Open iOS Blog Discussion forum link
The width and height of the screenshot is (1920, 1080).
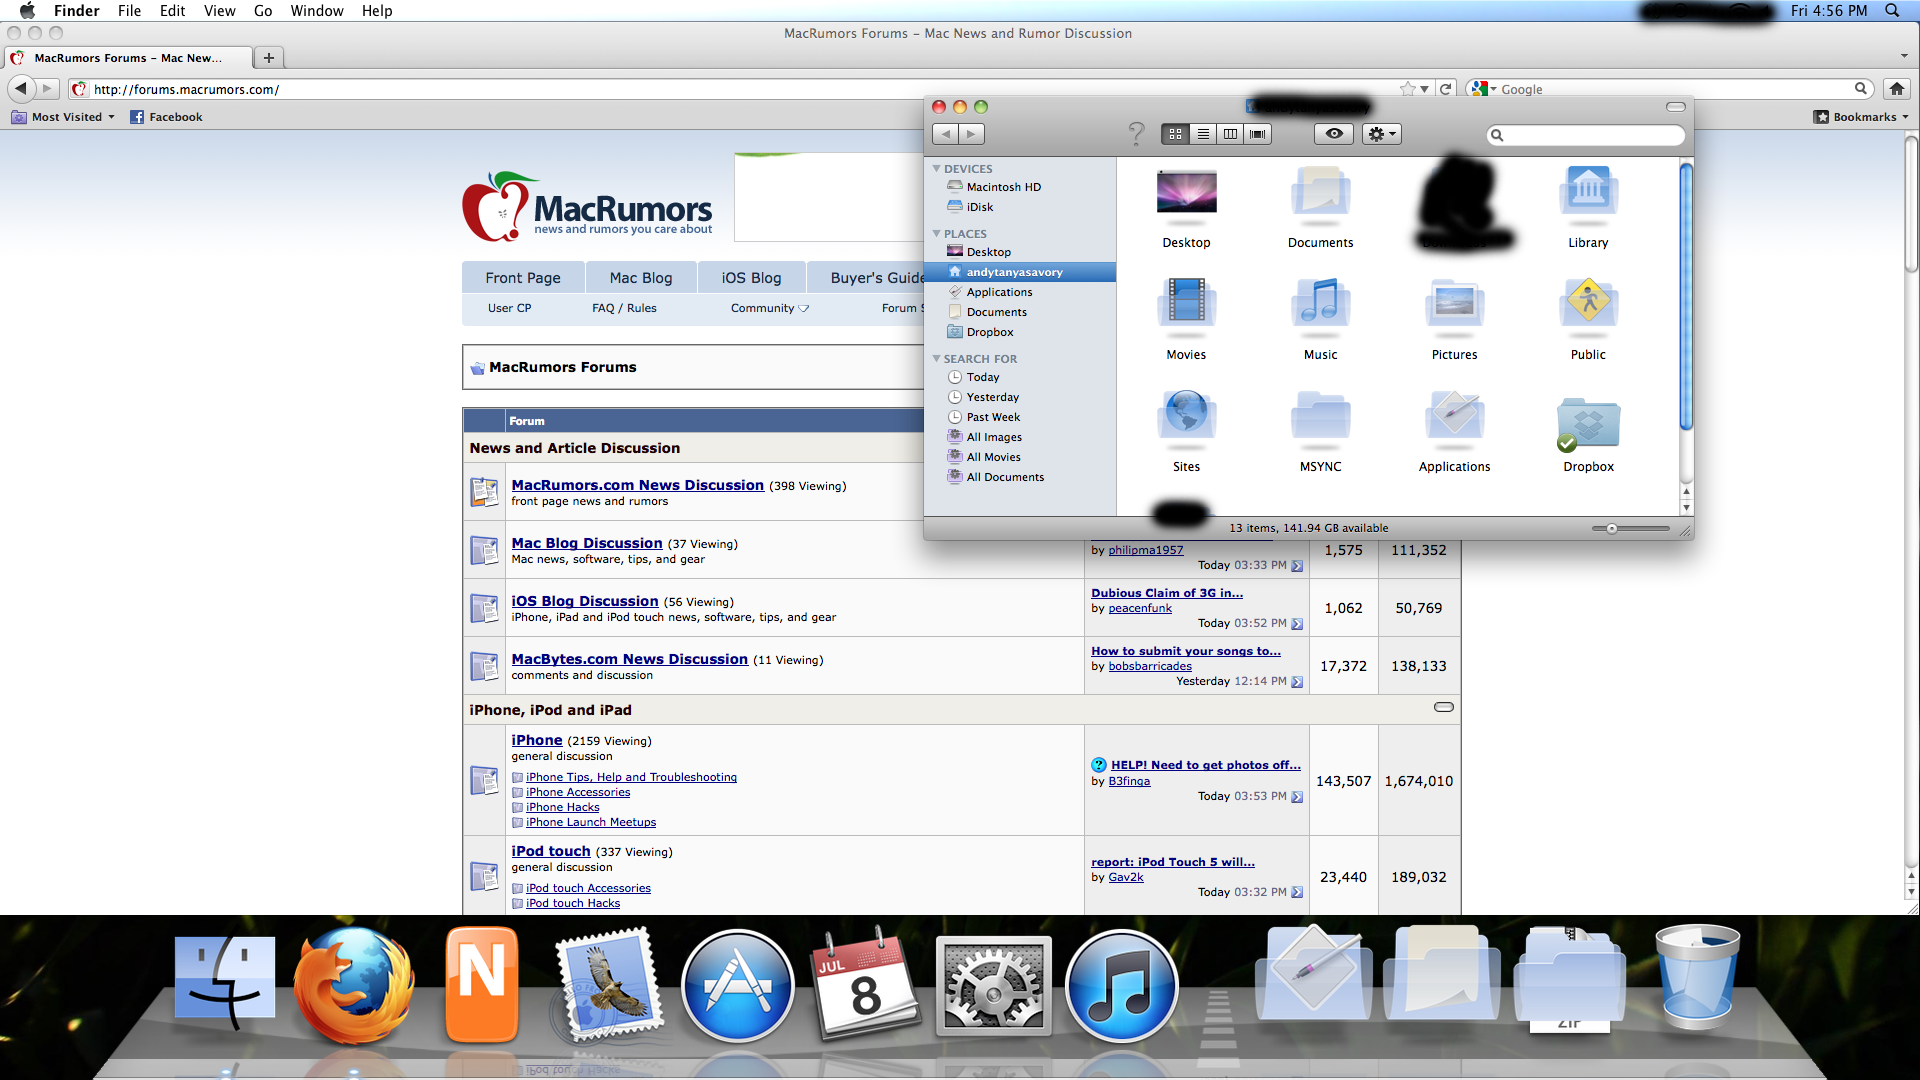click(585, 601)
